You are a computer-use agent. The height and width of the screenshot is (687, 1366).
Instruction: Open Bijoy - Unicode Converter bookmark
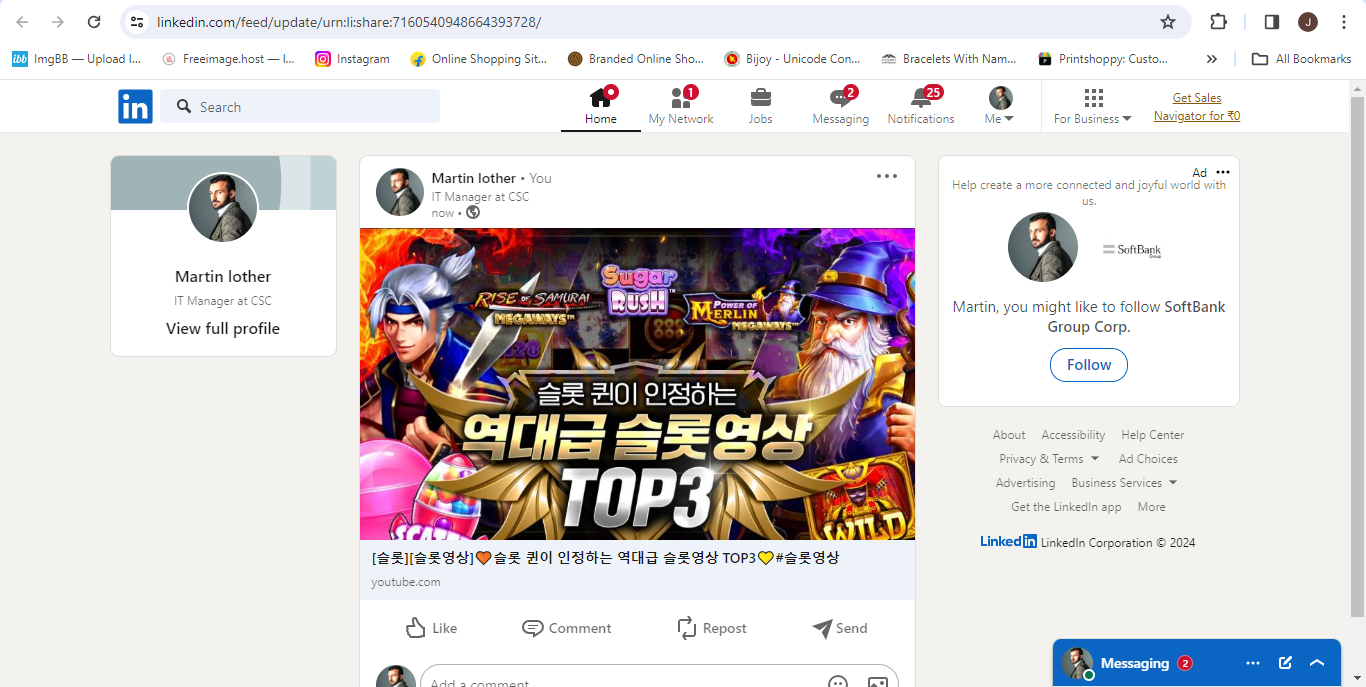(792, 59)
